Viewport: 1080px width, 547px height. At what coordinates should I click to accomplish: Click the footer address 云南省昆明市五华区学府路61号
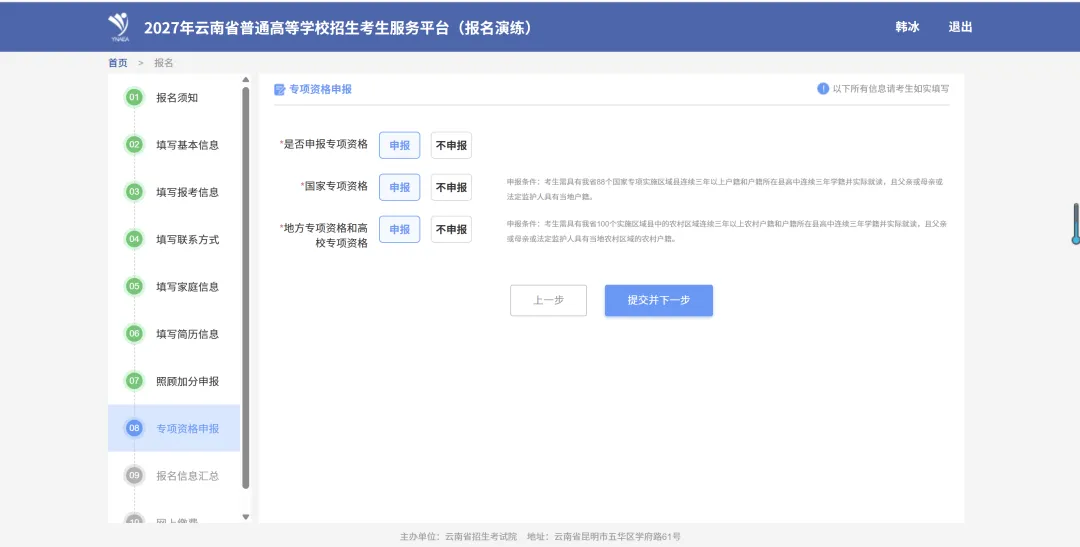tap(617, 537)
